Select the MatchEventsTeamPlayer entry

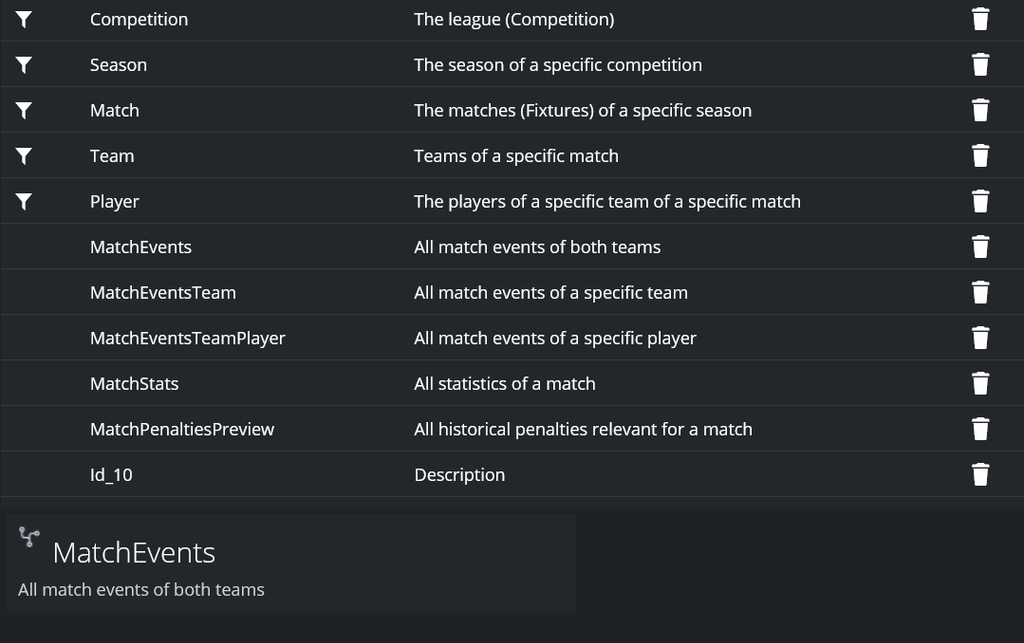click(187, 338)
